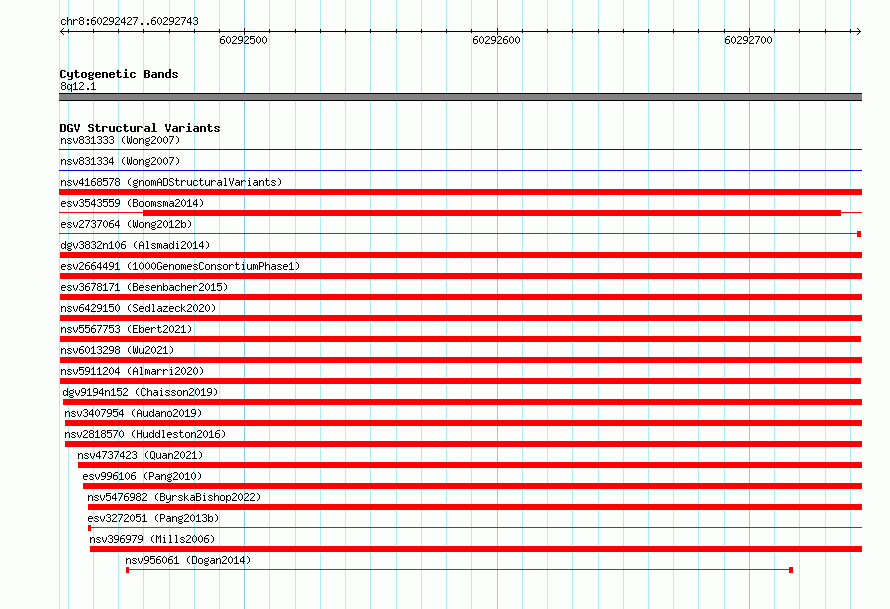The image size is (890, 609).
Task: Open nsv5567753 (Ebert2021) label
Action: tap(126, 329)
